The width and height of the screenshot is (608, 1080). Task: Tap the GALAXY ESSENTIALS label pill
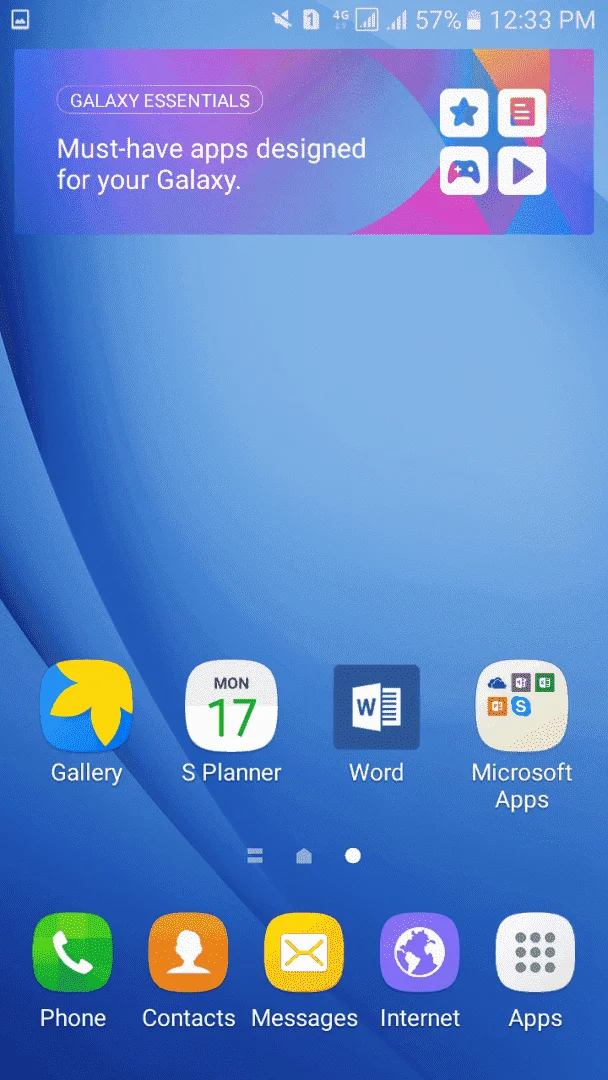[x=160, y=100]
